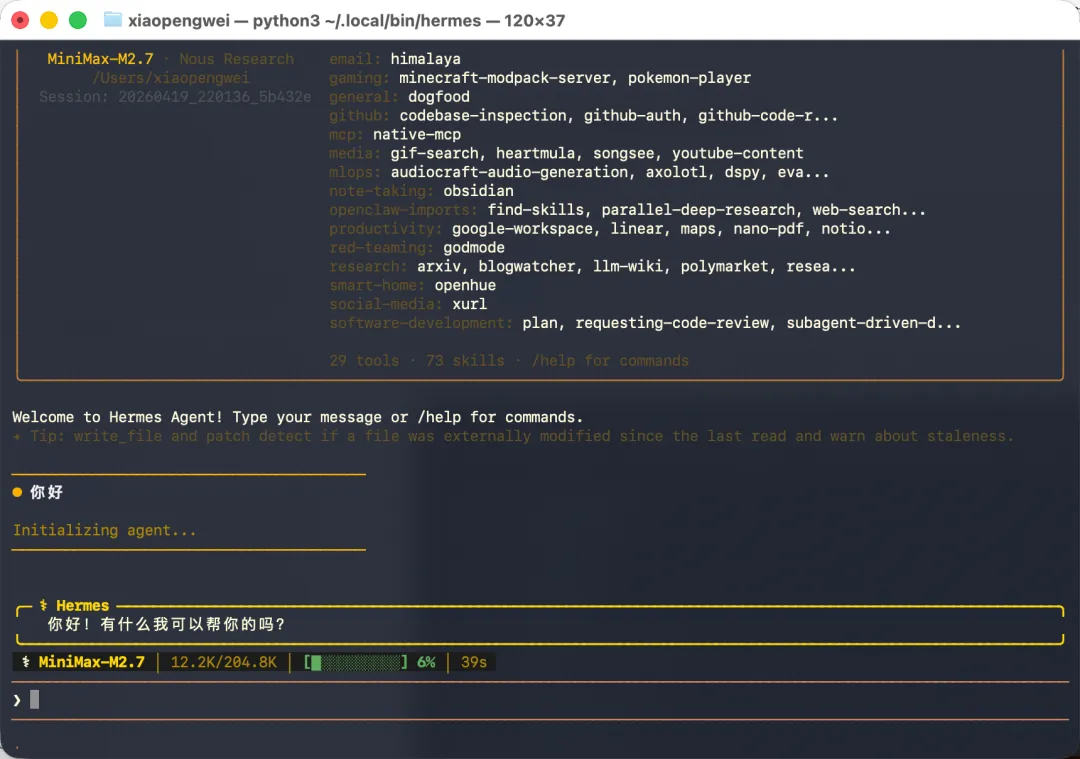Viewport: 1080px width, 759px height.
Task: Click 'songsee' skill
Action: point(623,153)
